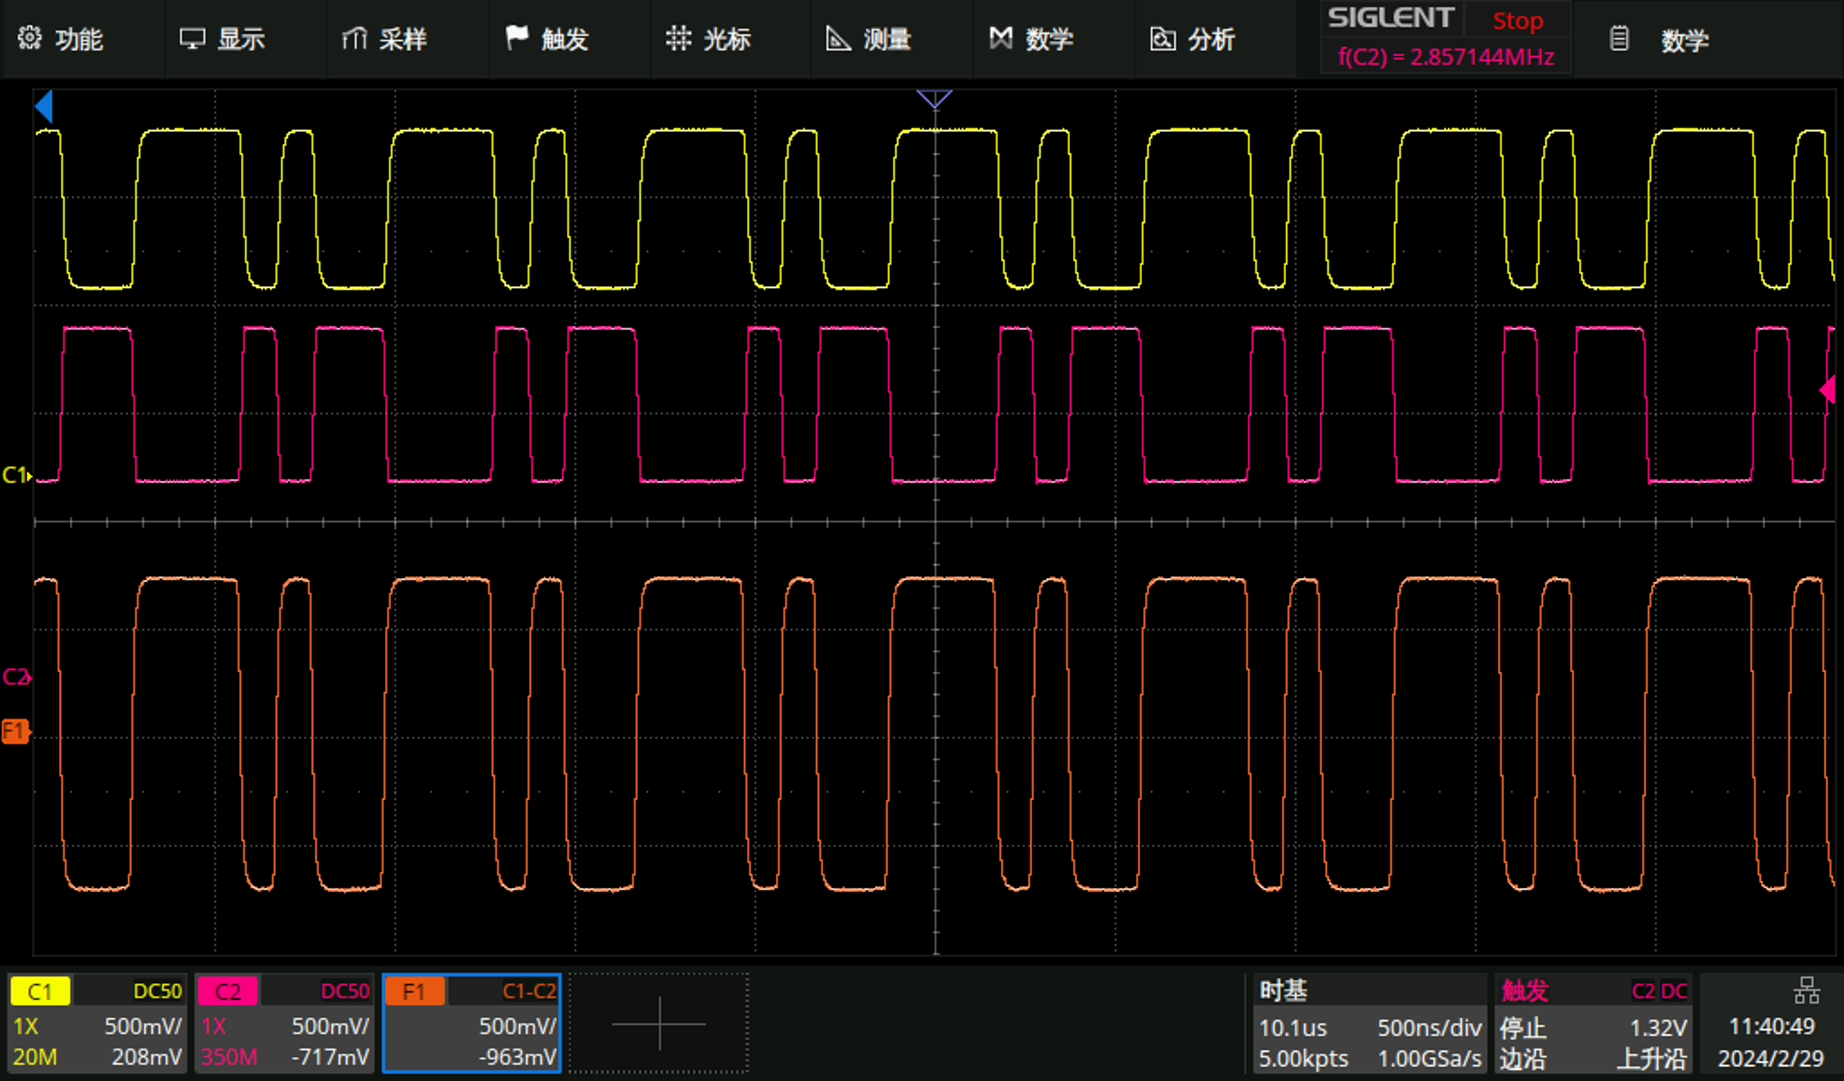Open the 数学 math M icon
Viewport: 1844px width, 1081px height.
coord(1000,38)
